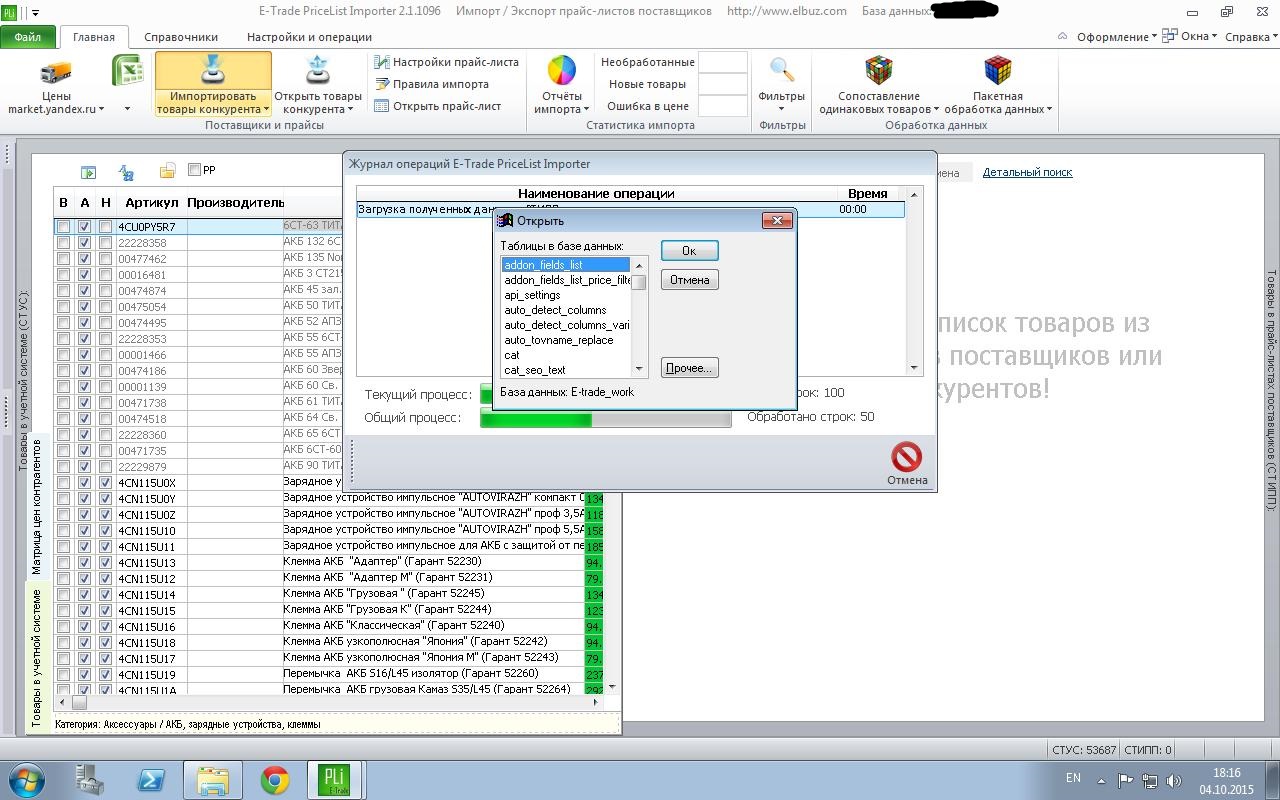Expand the Фильтры dropdown arrow
The image size is (1280, 800).
pyautogui.click(x=782, y=109)
